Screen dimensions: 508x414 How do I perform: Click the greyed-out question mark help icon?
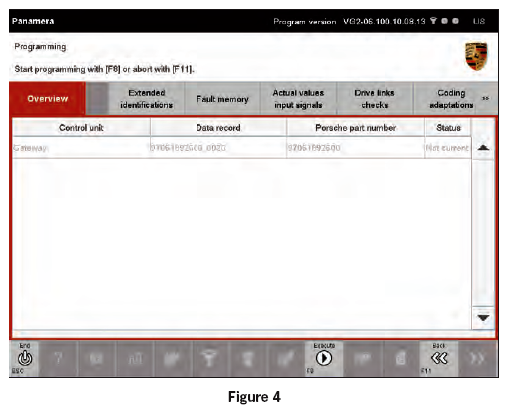(x=58, y=359)
